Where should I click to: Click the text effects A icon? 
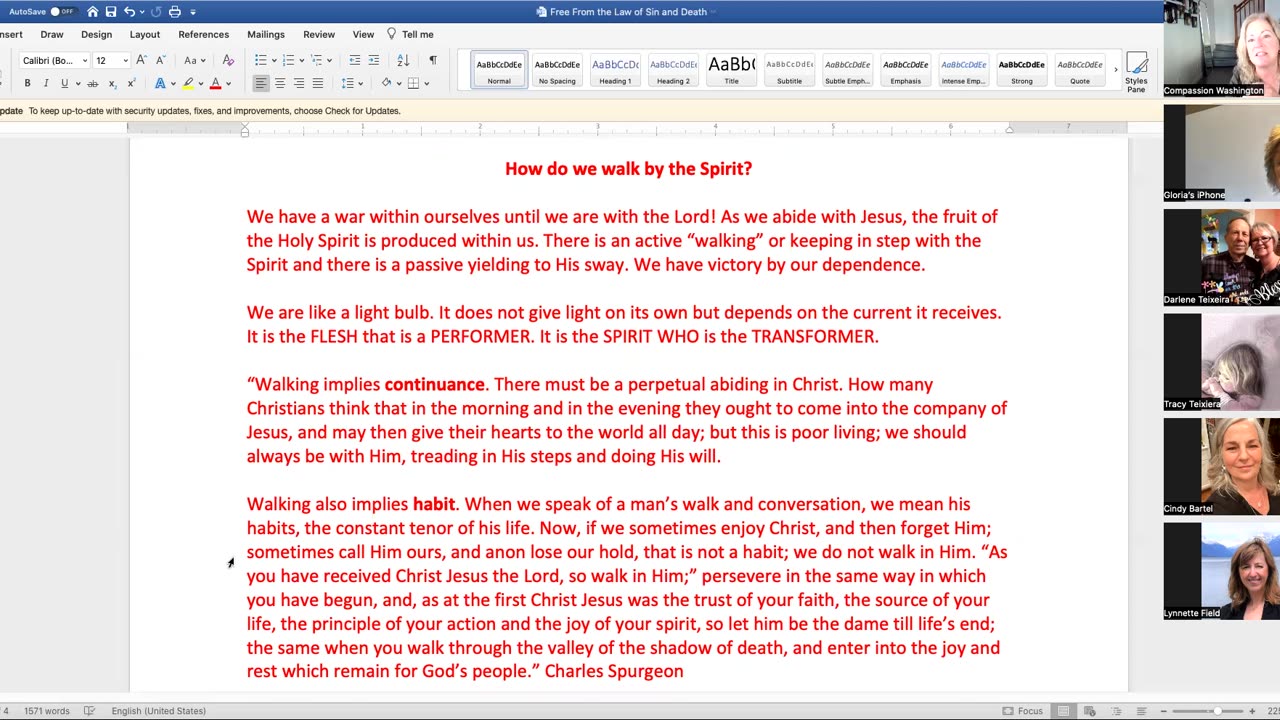tap(159, 83)
